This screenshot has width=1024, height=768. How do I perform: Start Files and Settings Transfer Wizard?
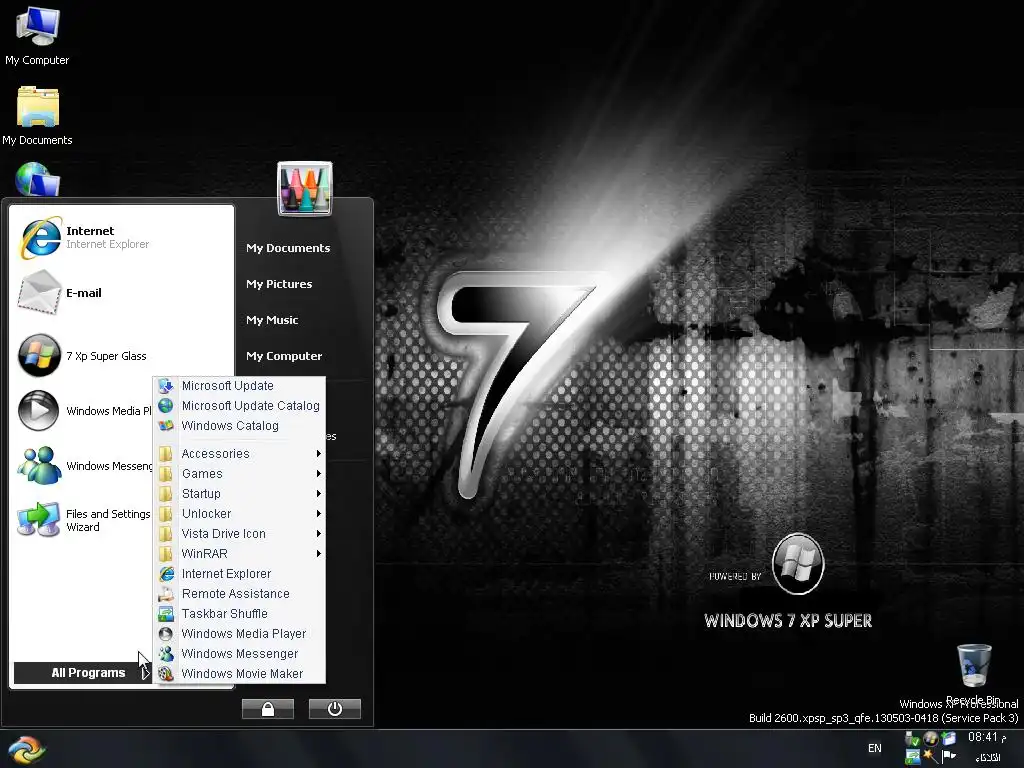pyautogui.click(x=84, y=520)
